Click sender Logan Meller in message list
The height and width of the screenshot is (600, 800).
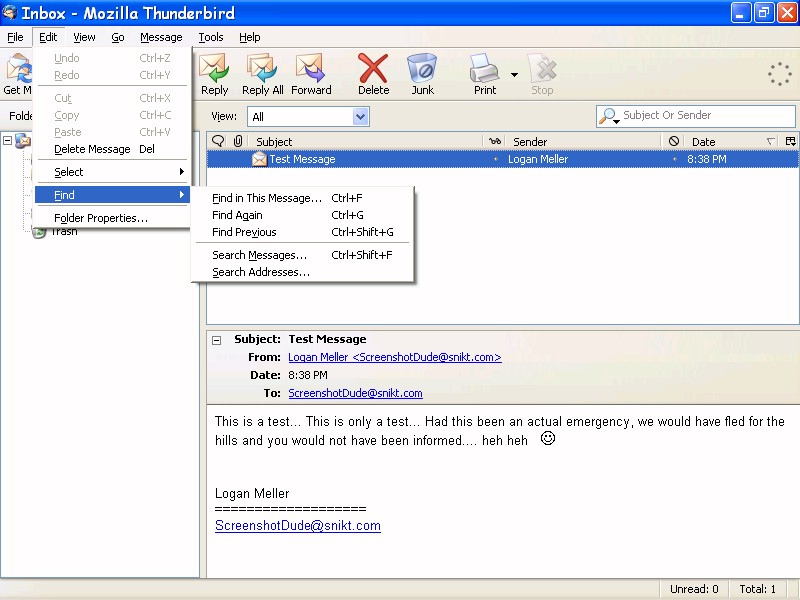(538, 159)
